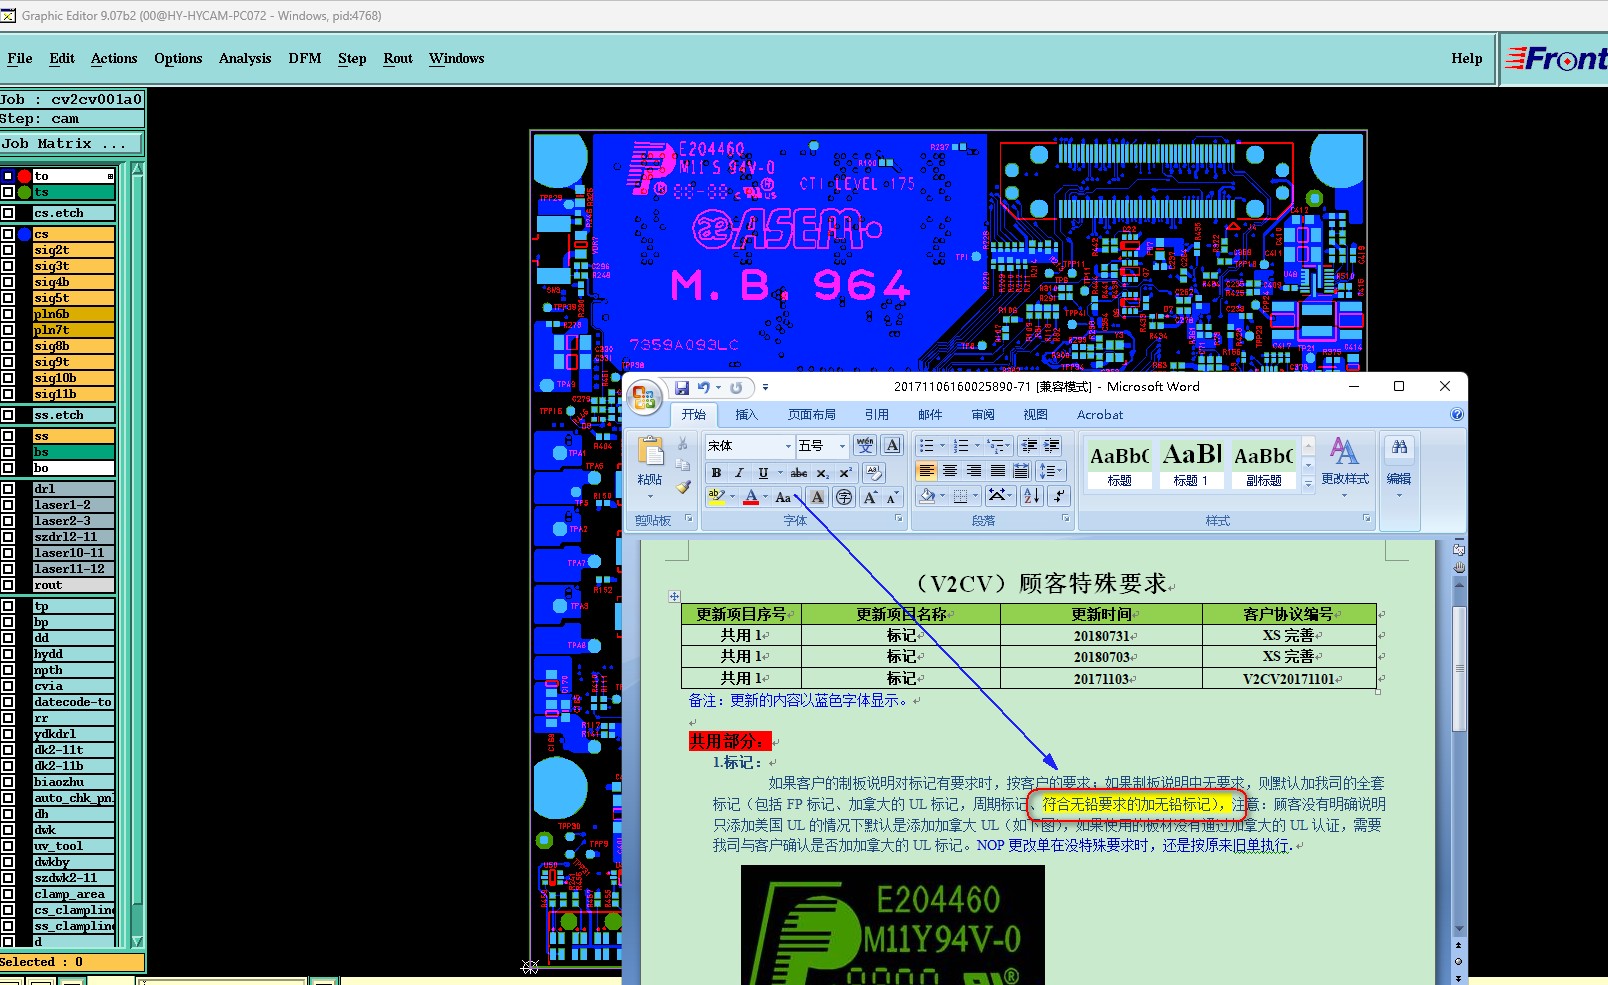Toggle checkbox for layer sig11b
This screenshot has height=985, width=1608.
click(8, 394)
